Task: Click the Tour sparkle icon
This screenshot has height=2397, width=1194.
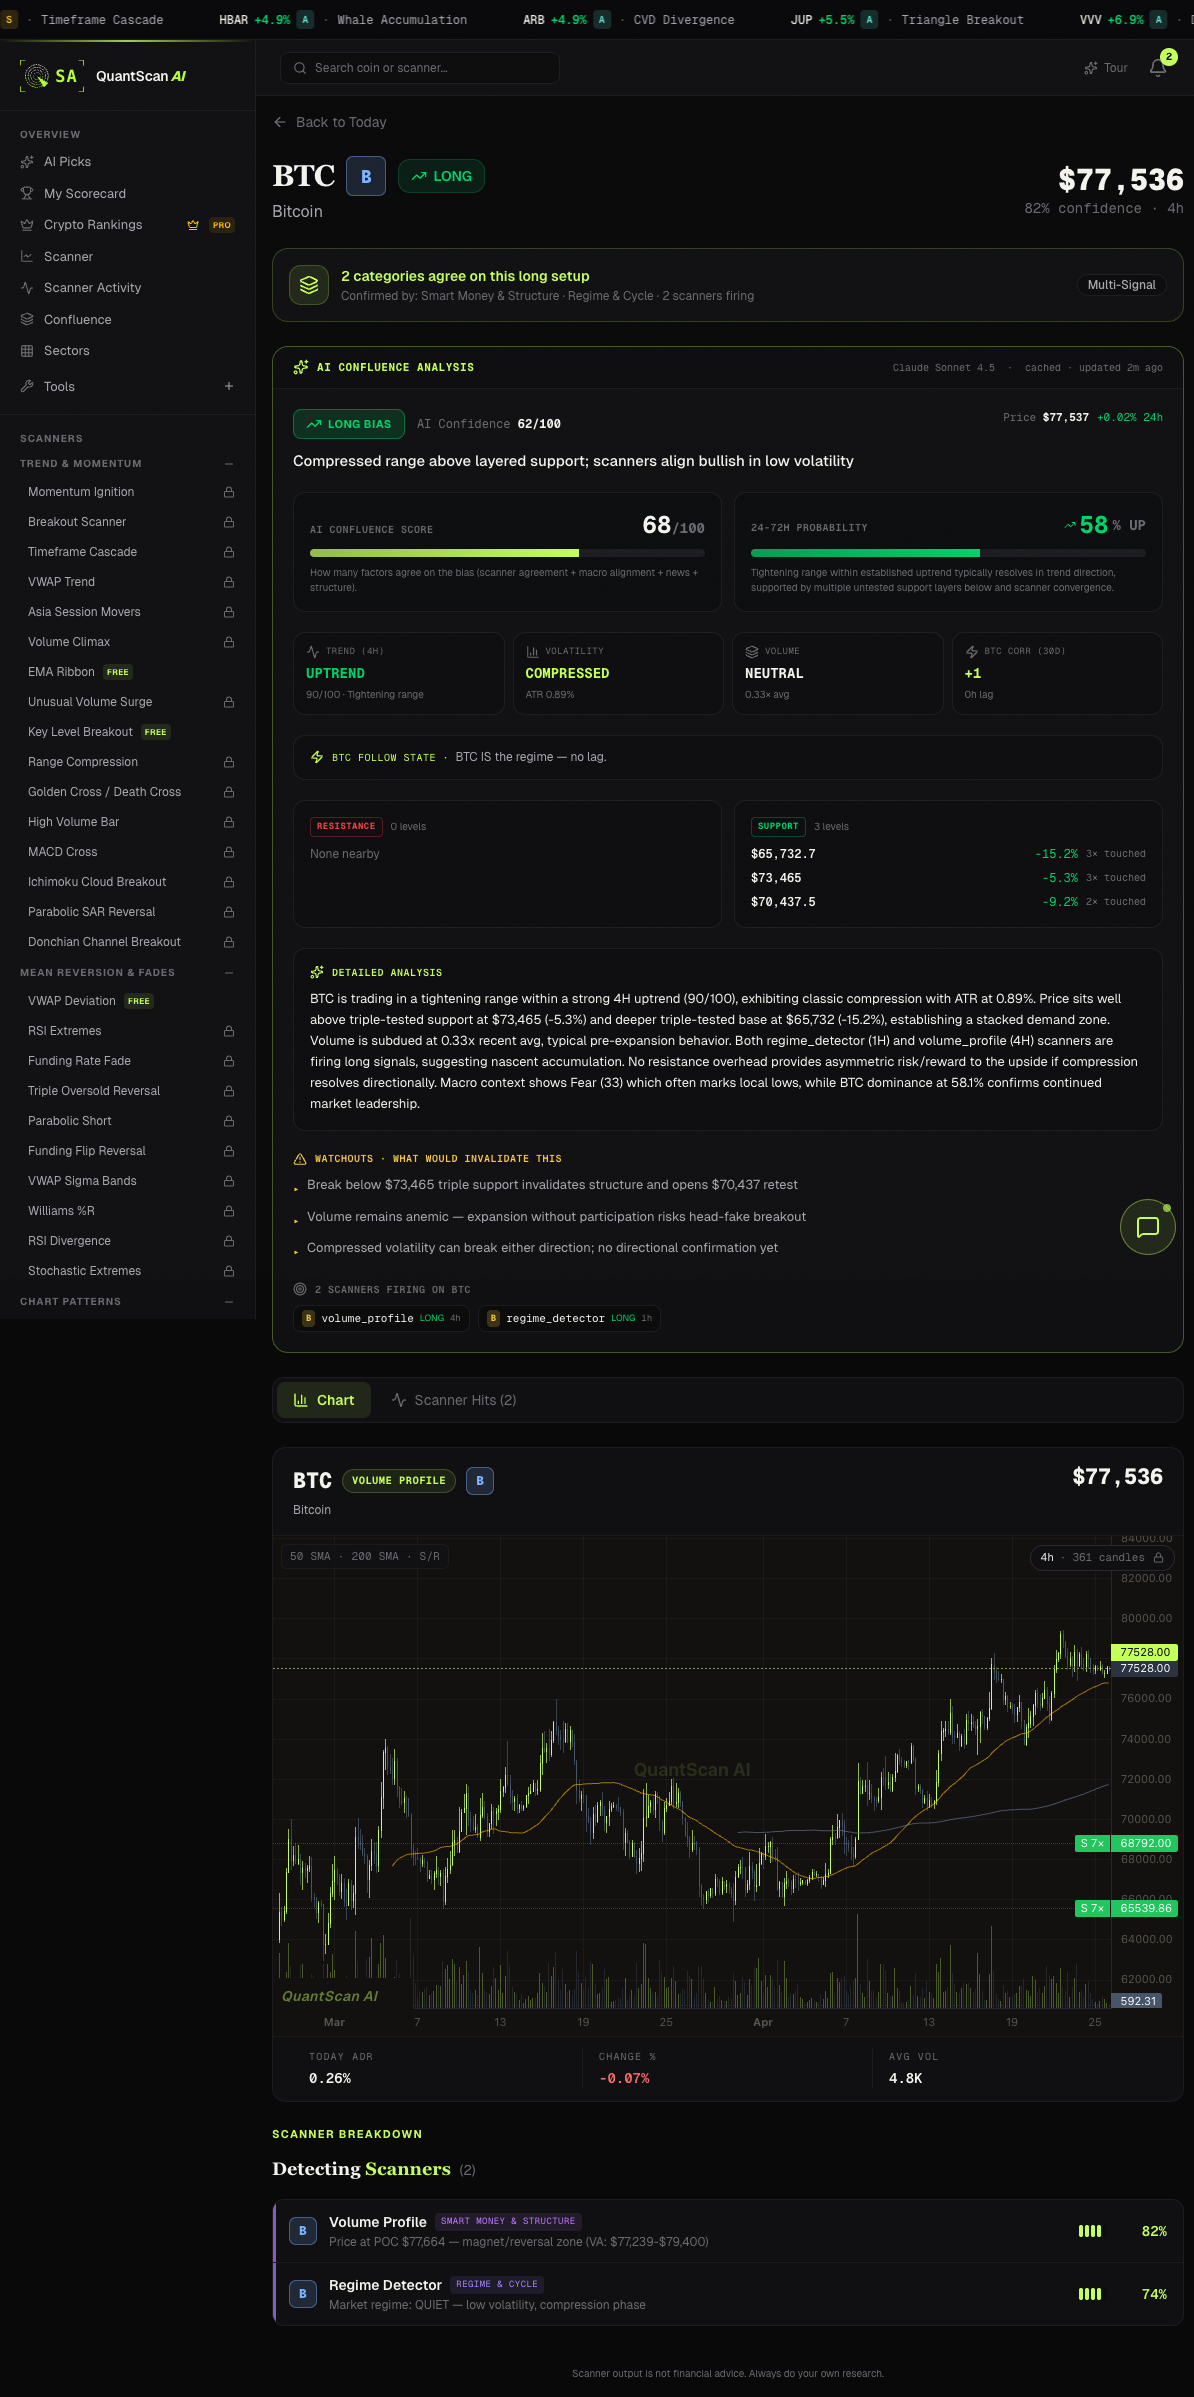Action: point(1090,68)
